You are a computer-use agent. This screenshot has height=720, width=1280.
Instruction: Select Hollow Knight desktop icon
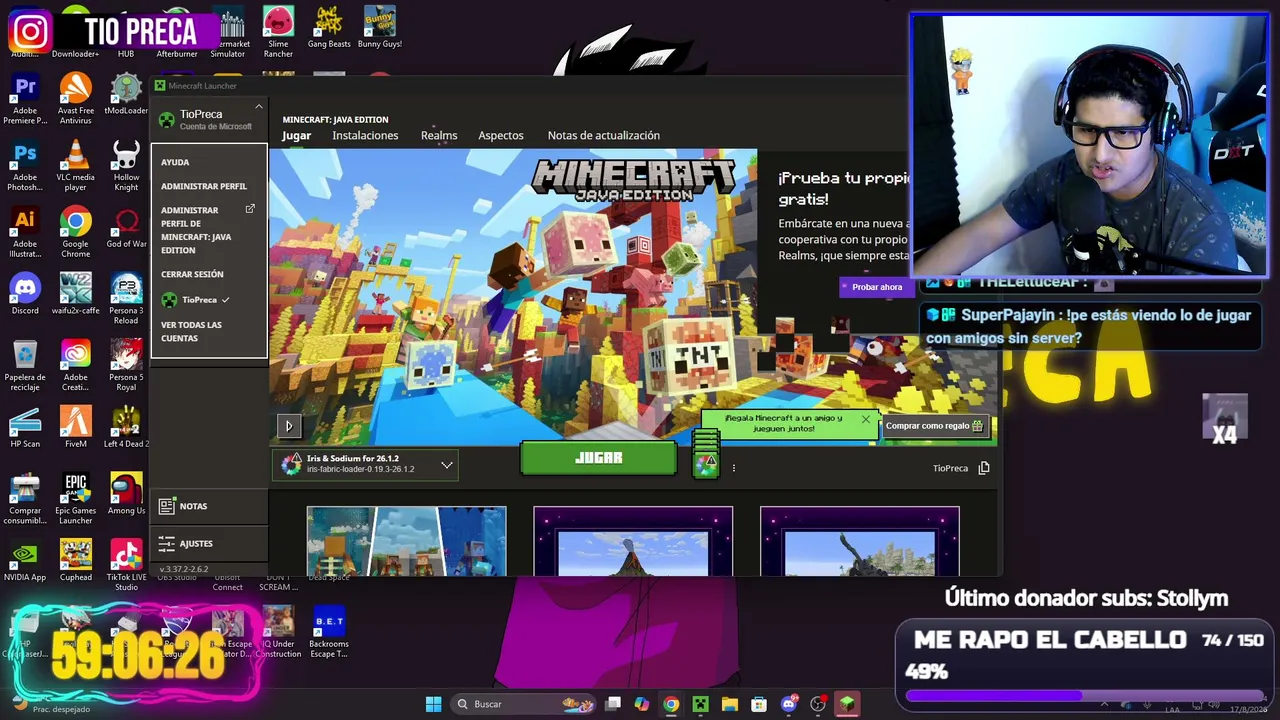pos(126,166)
